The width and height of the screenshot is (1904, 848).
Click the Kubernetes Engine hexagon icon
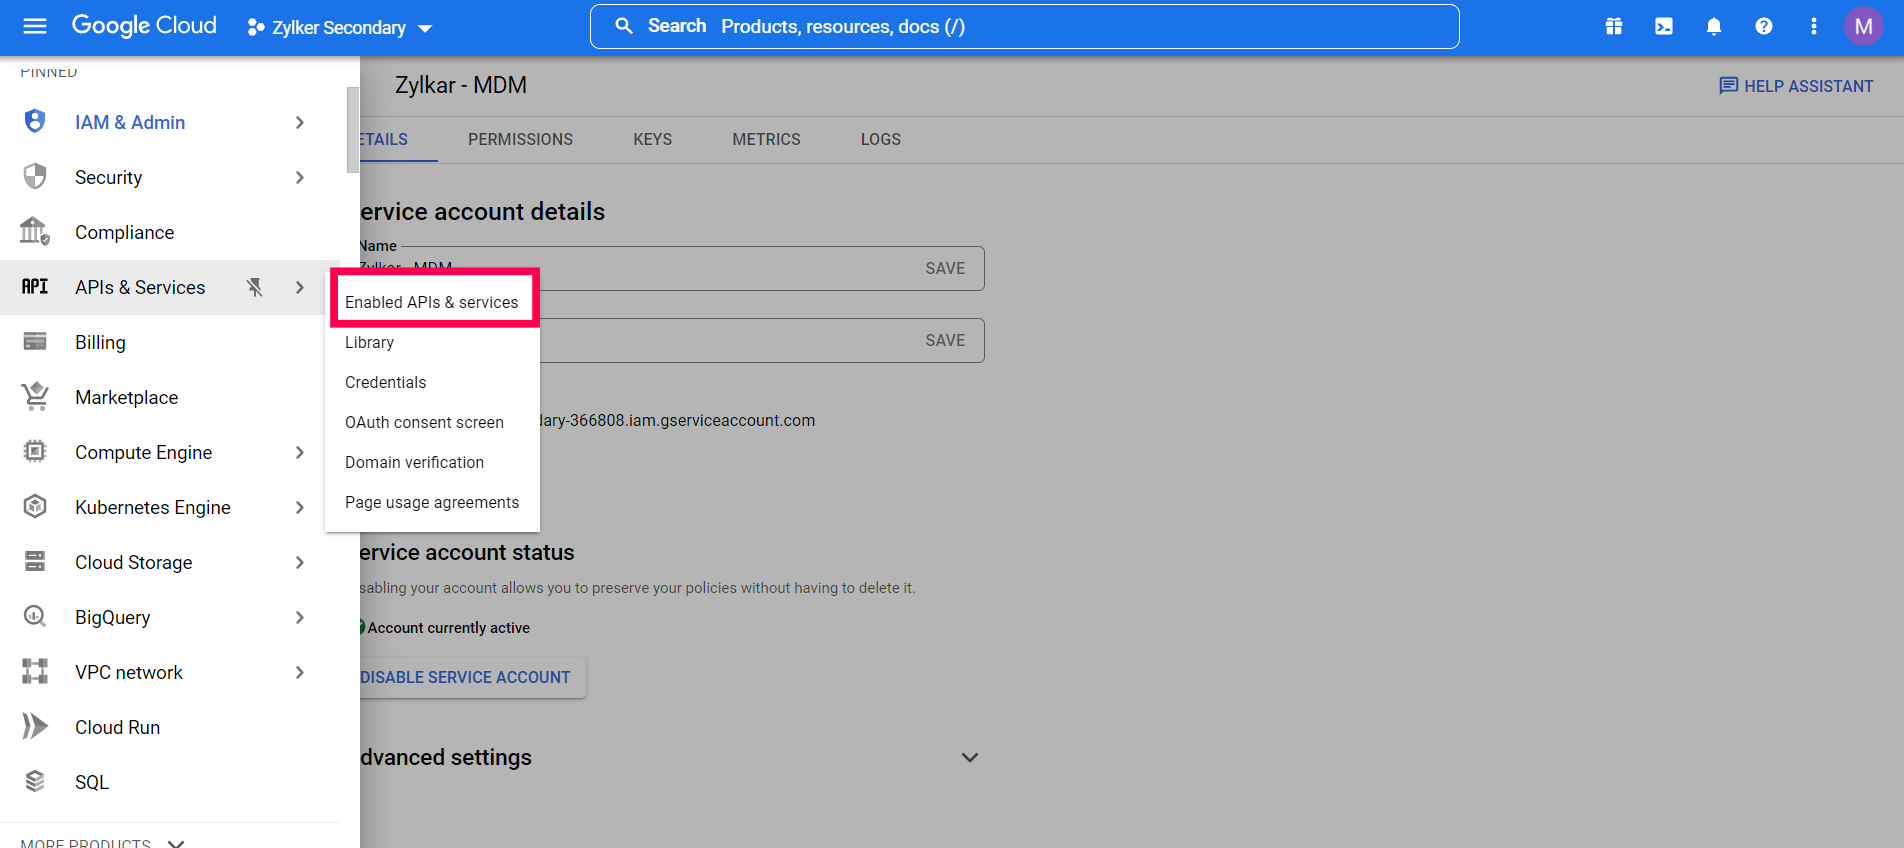pyautogui.click(x=35, y=507)
